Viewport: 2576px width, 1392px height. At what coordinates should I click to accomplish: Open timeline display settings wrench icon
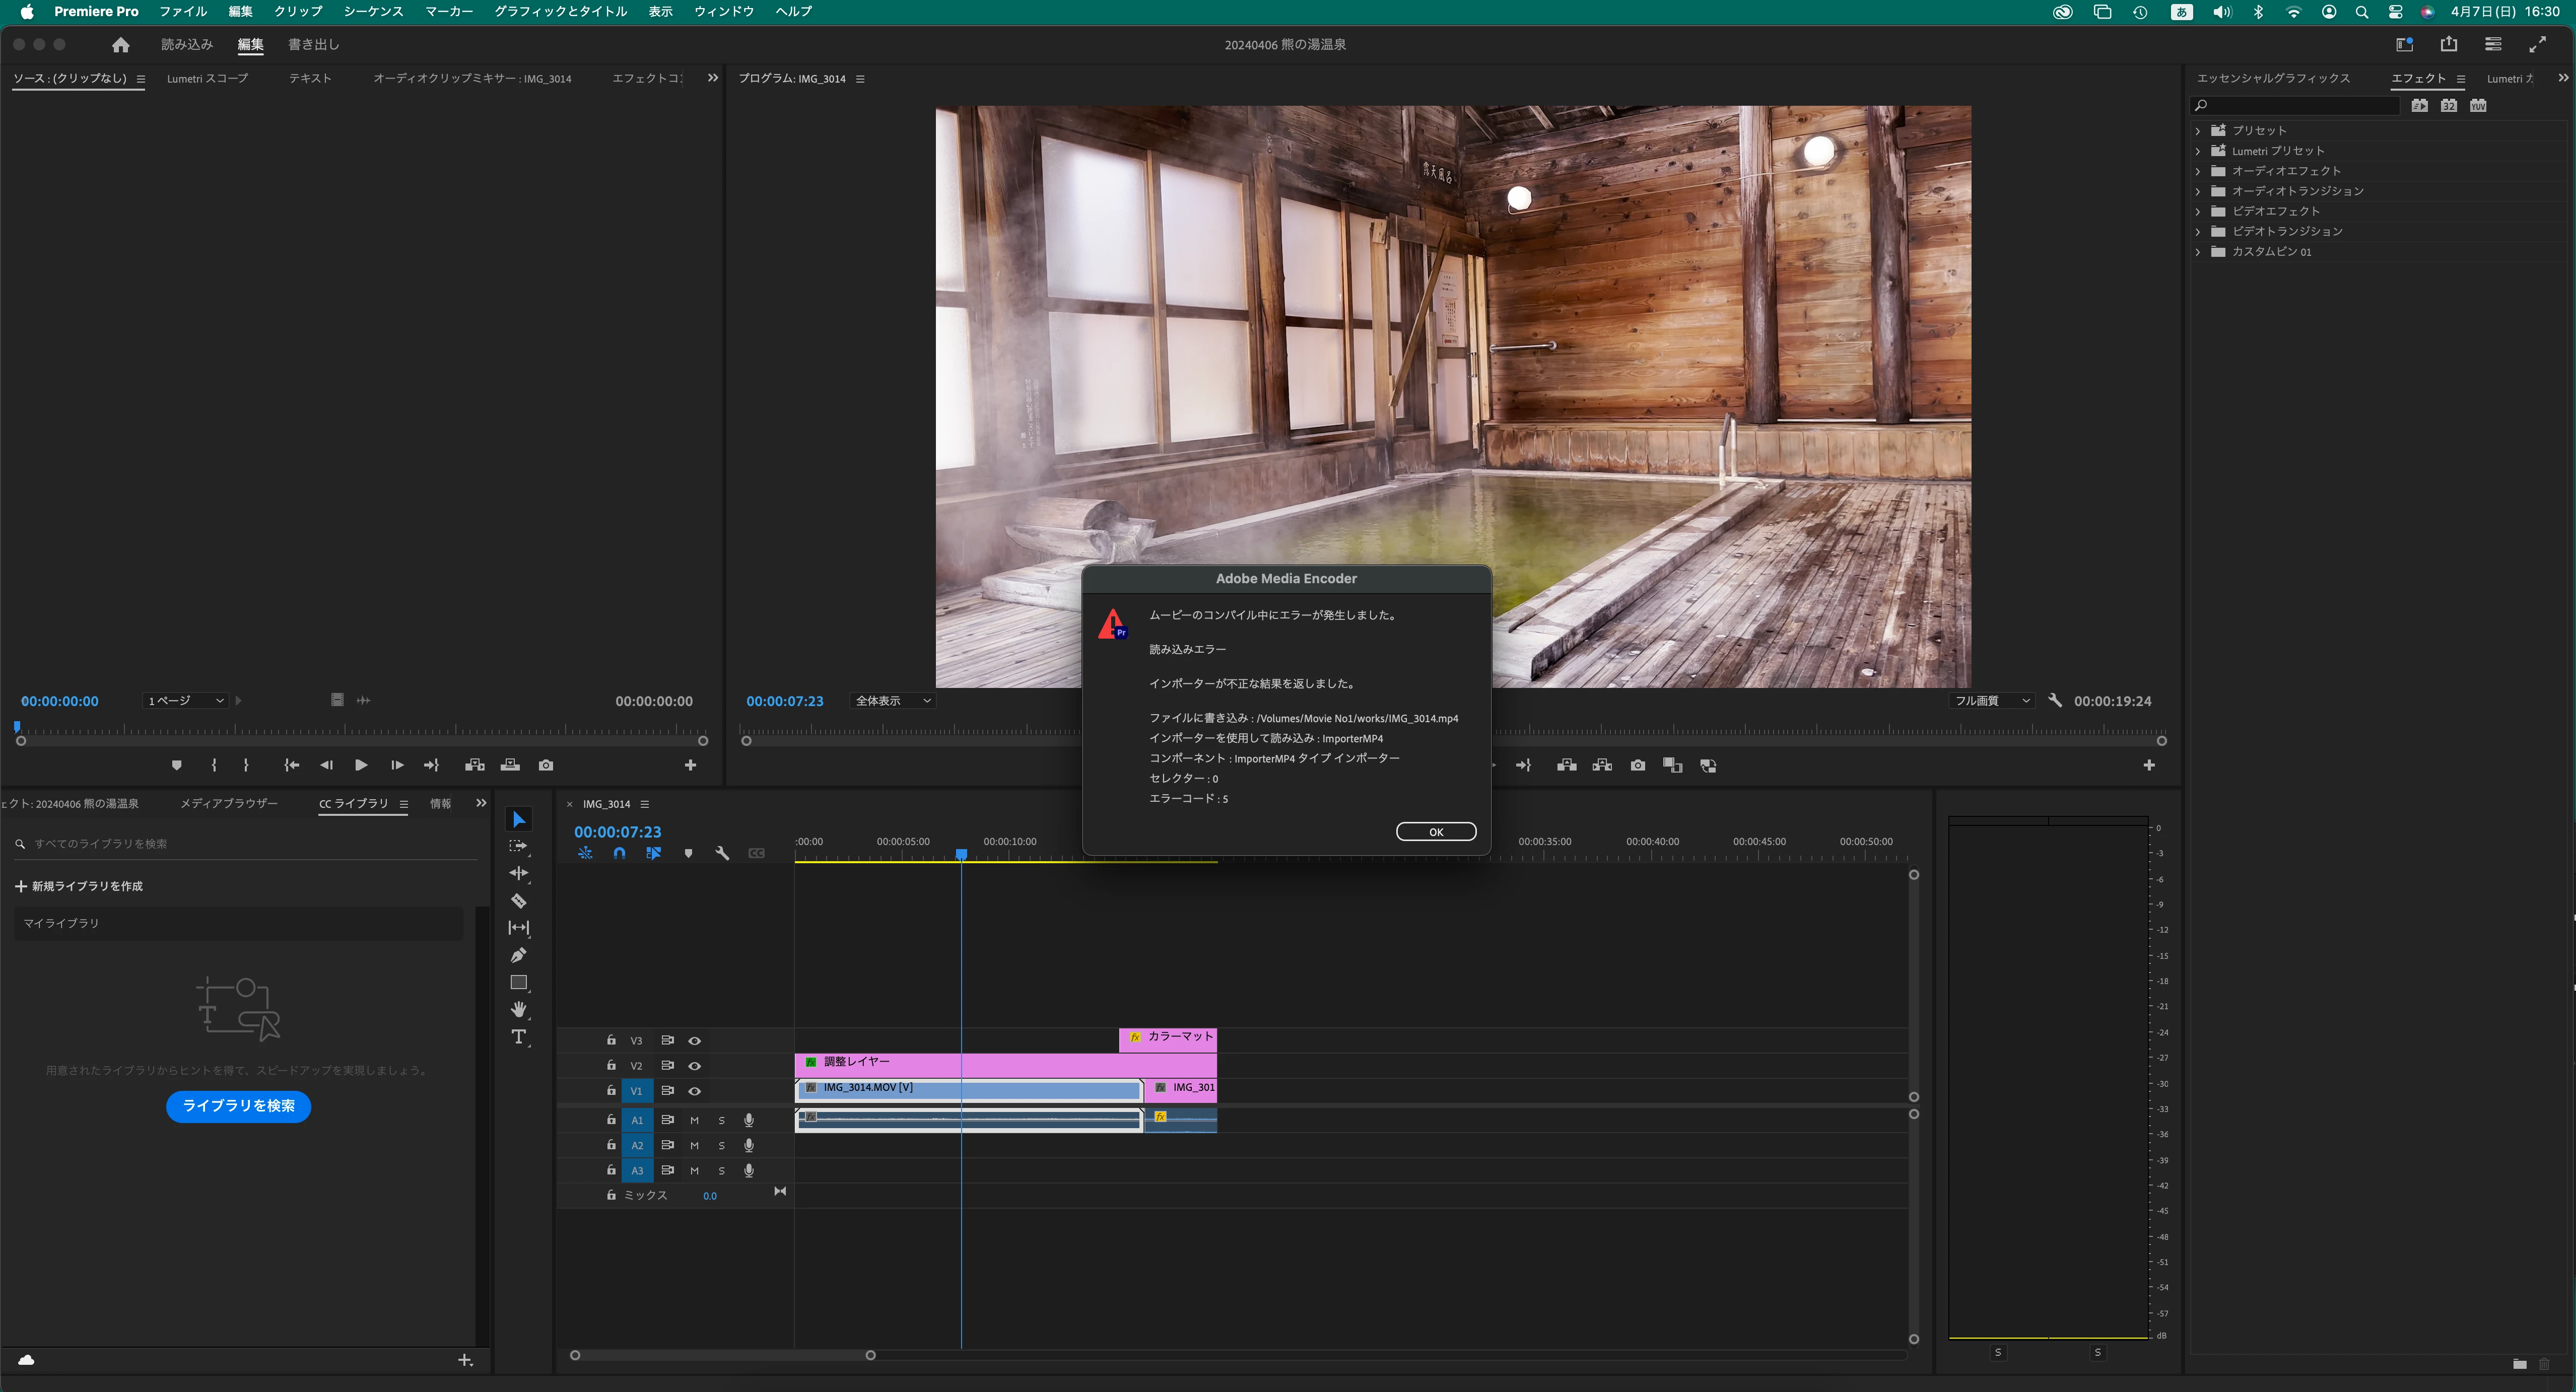coord(722,853)
